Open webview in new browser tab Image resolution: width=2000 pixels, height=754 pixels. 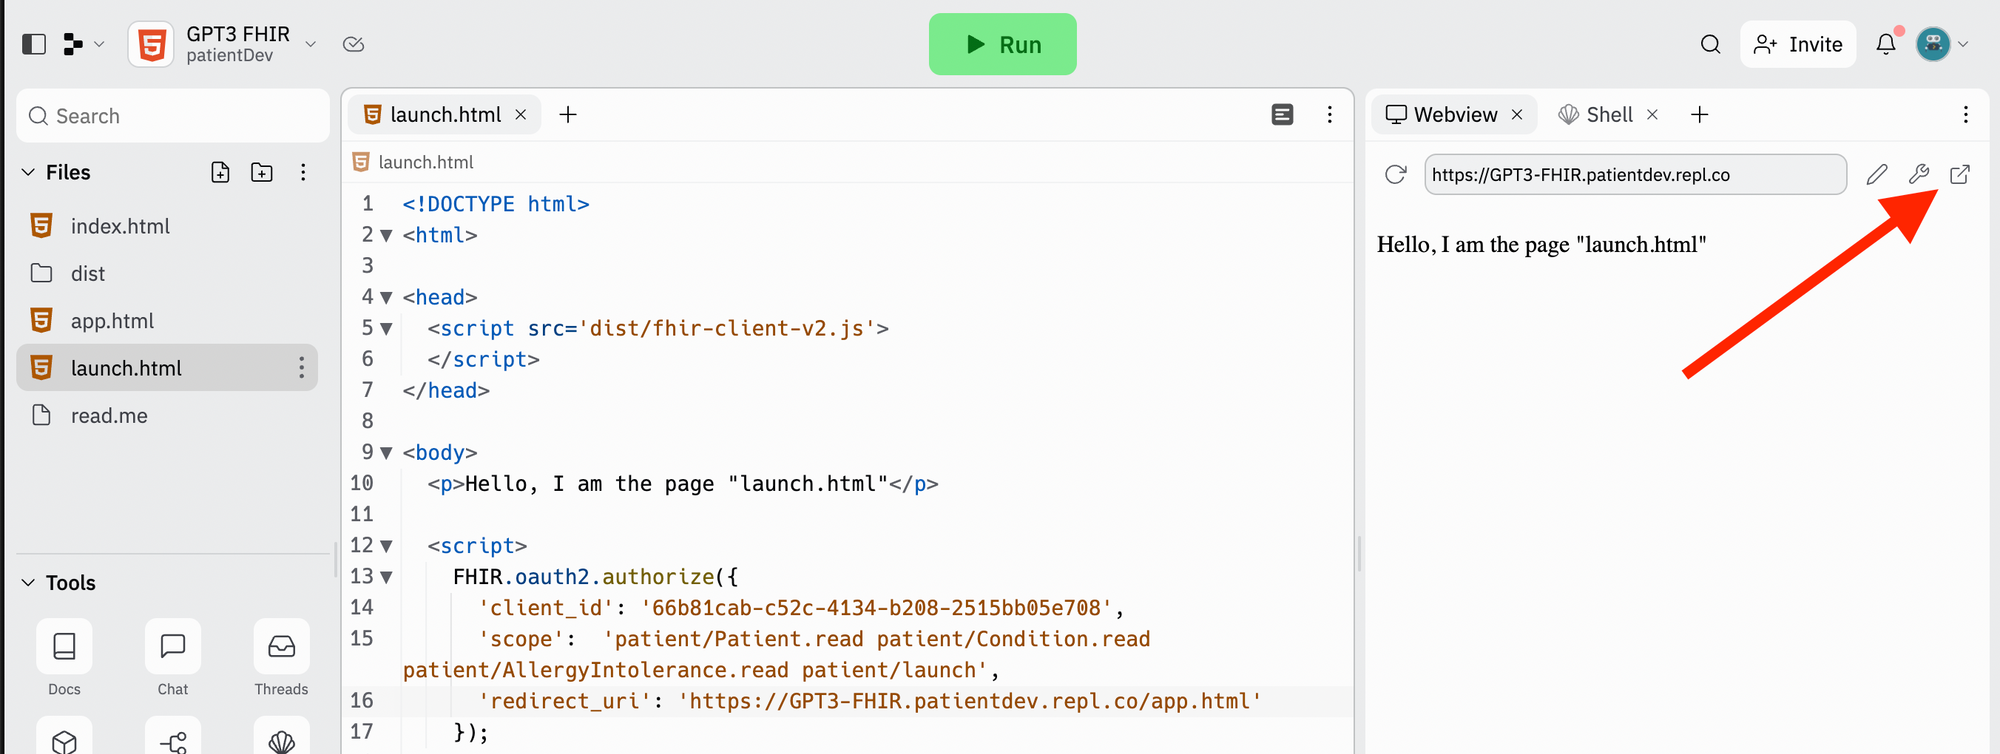1960,175
